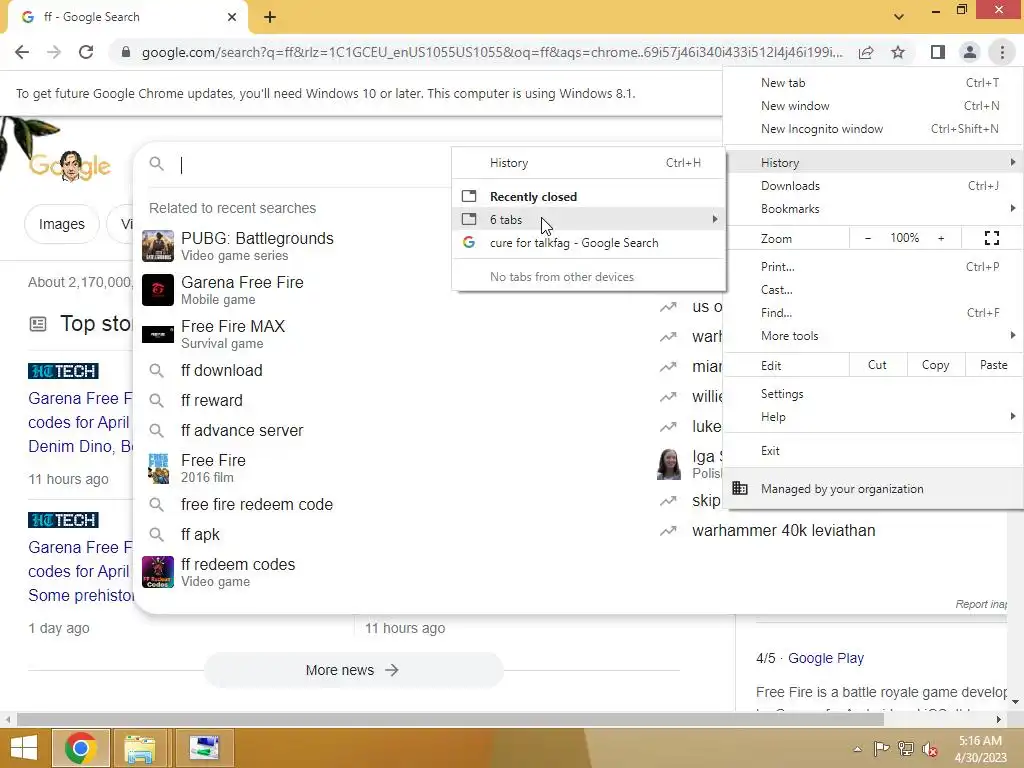This screenshot has height=768, width=1024.
Task: Choose Cast... from the menu
Action: pos(873,289)
